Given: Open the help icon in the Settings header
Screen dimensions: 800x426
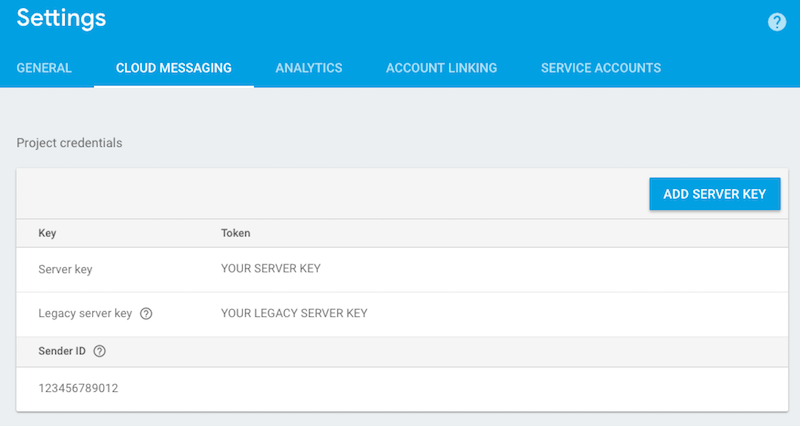Looking at the screenshot, I should click(x=777, y=22).
